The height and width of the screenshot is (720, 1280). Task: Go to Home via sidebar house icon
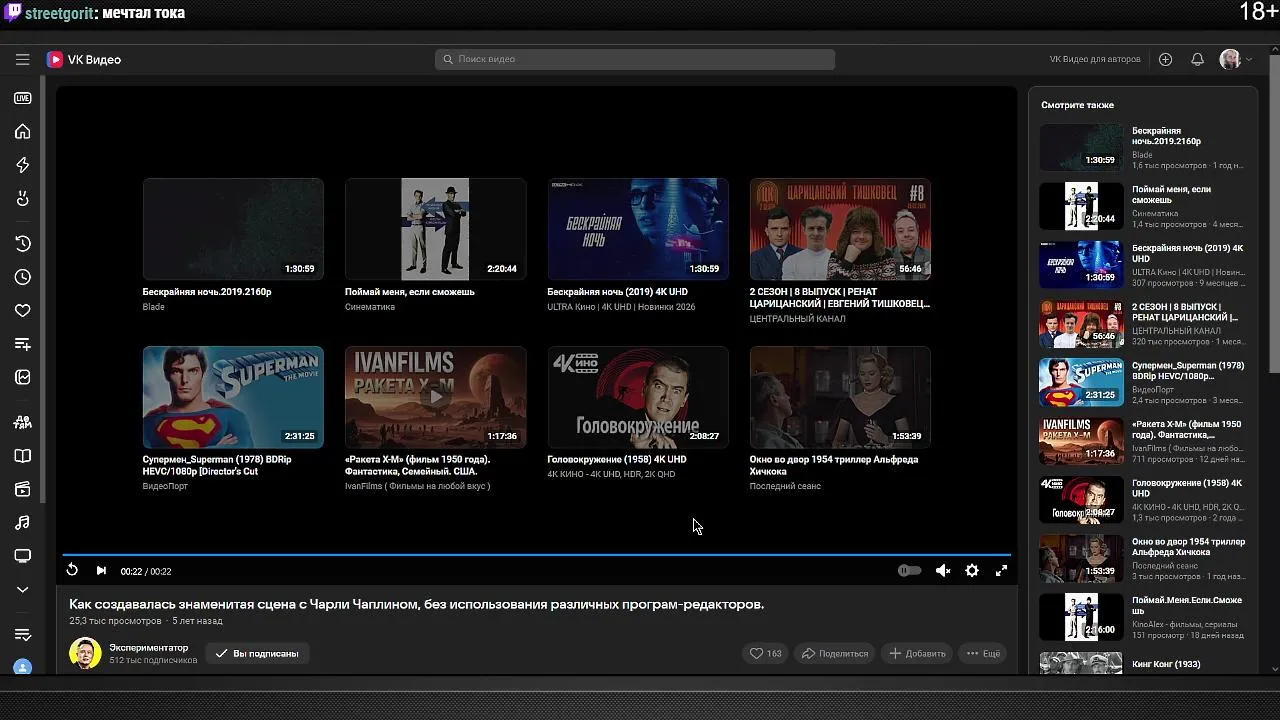(x=22, y=131)
